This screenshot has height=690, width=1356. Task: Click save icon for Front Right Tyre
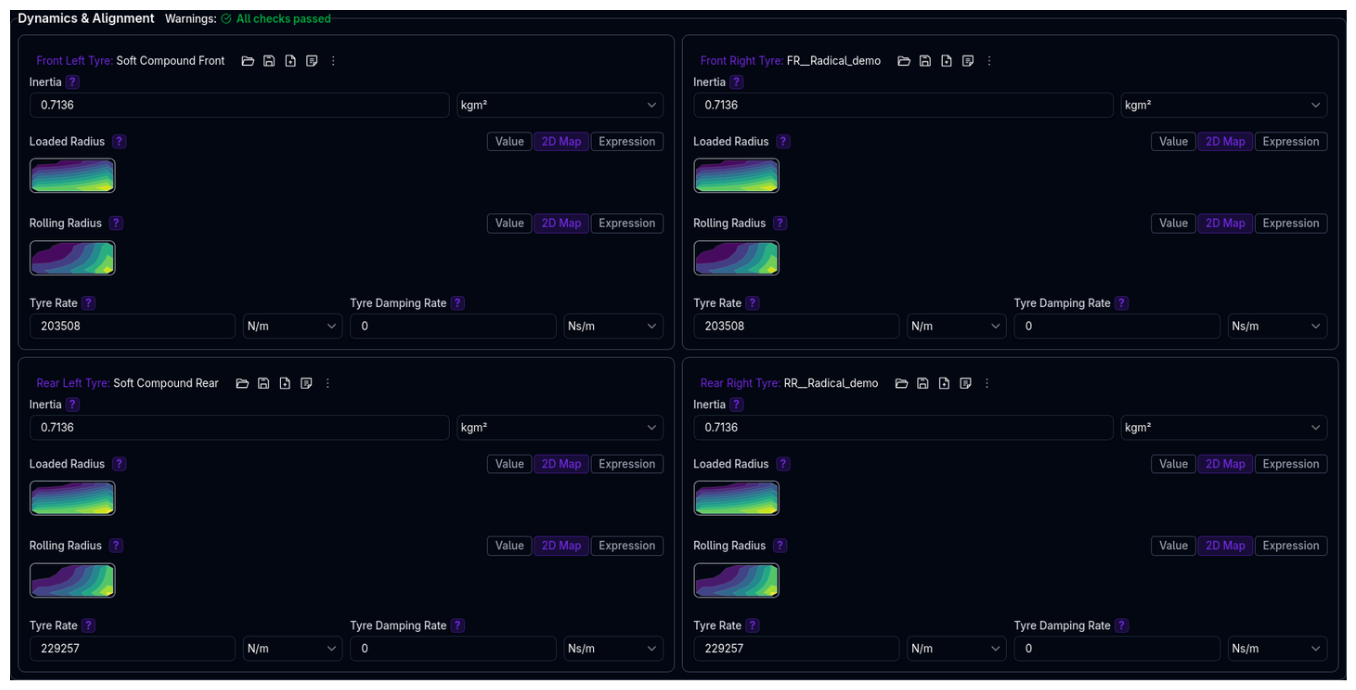click(x=925, y=61)
